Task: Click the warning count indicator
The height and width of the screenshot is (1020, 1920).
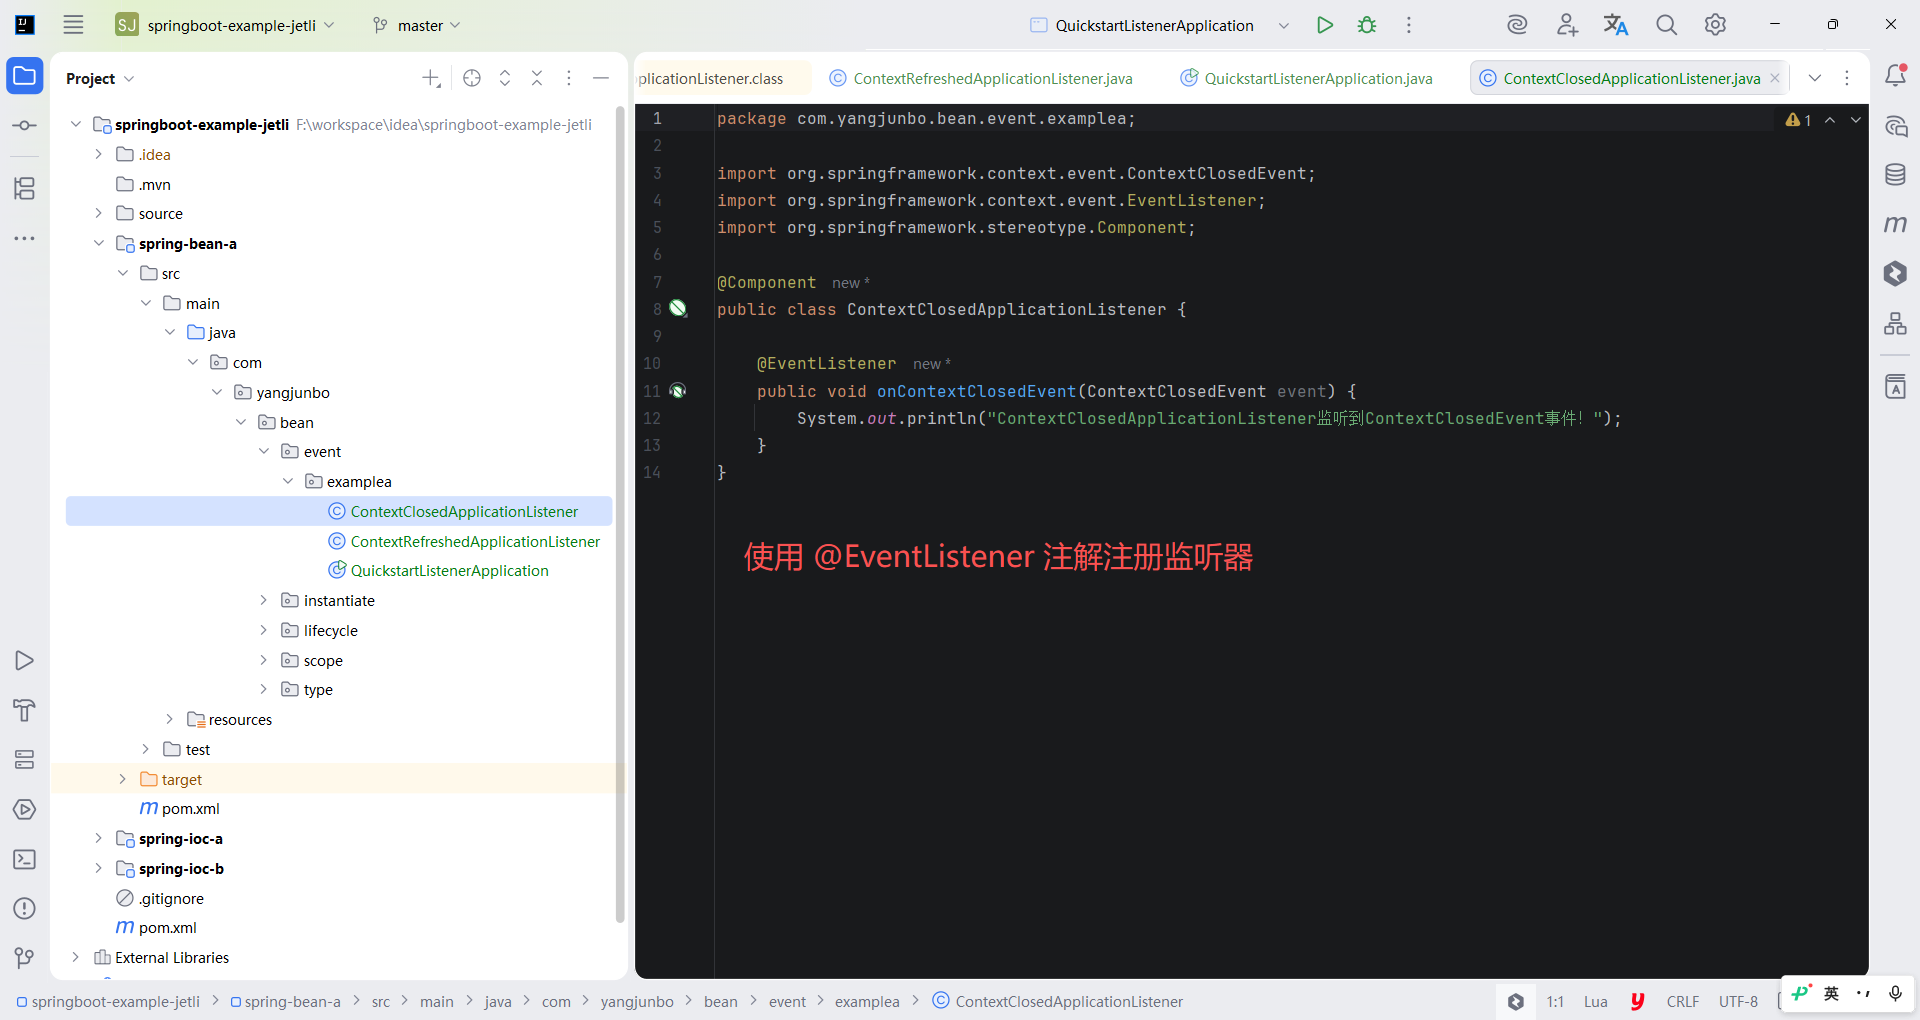Action: coord(1799,120)
